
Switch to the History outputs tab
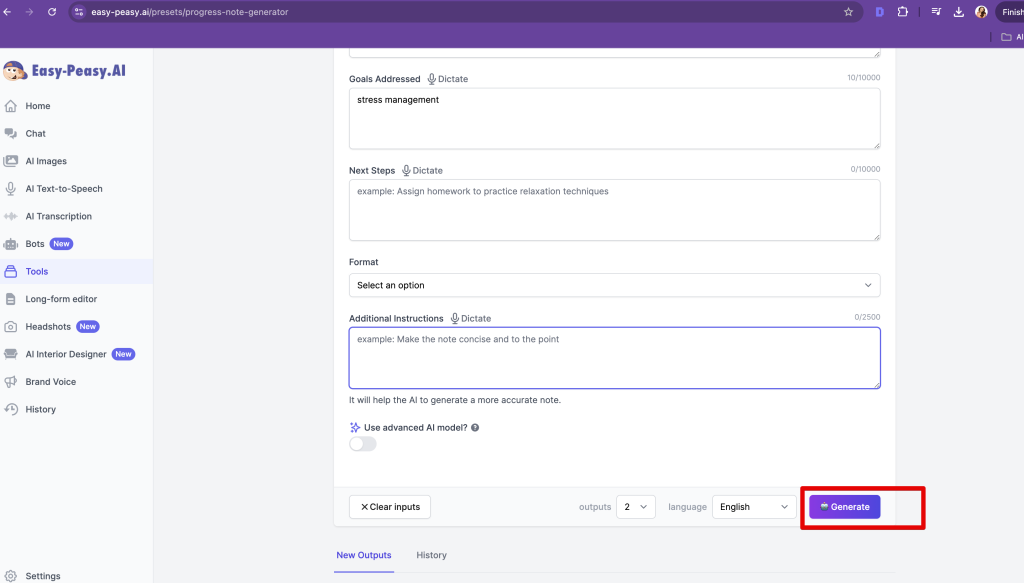coord(431,555)
